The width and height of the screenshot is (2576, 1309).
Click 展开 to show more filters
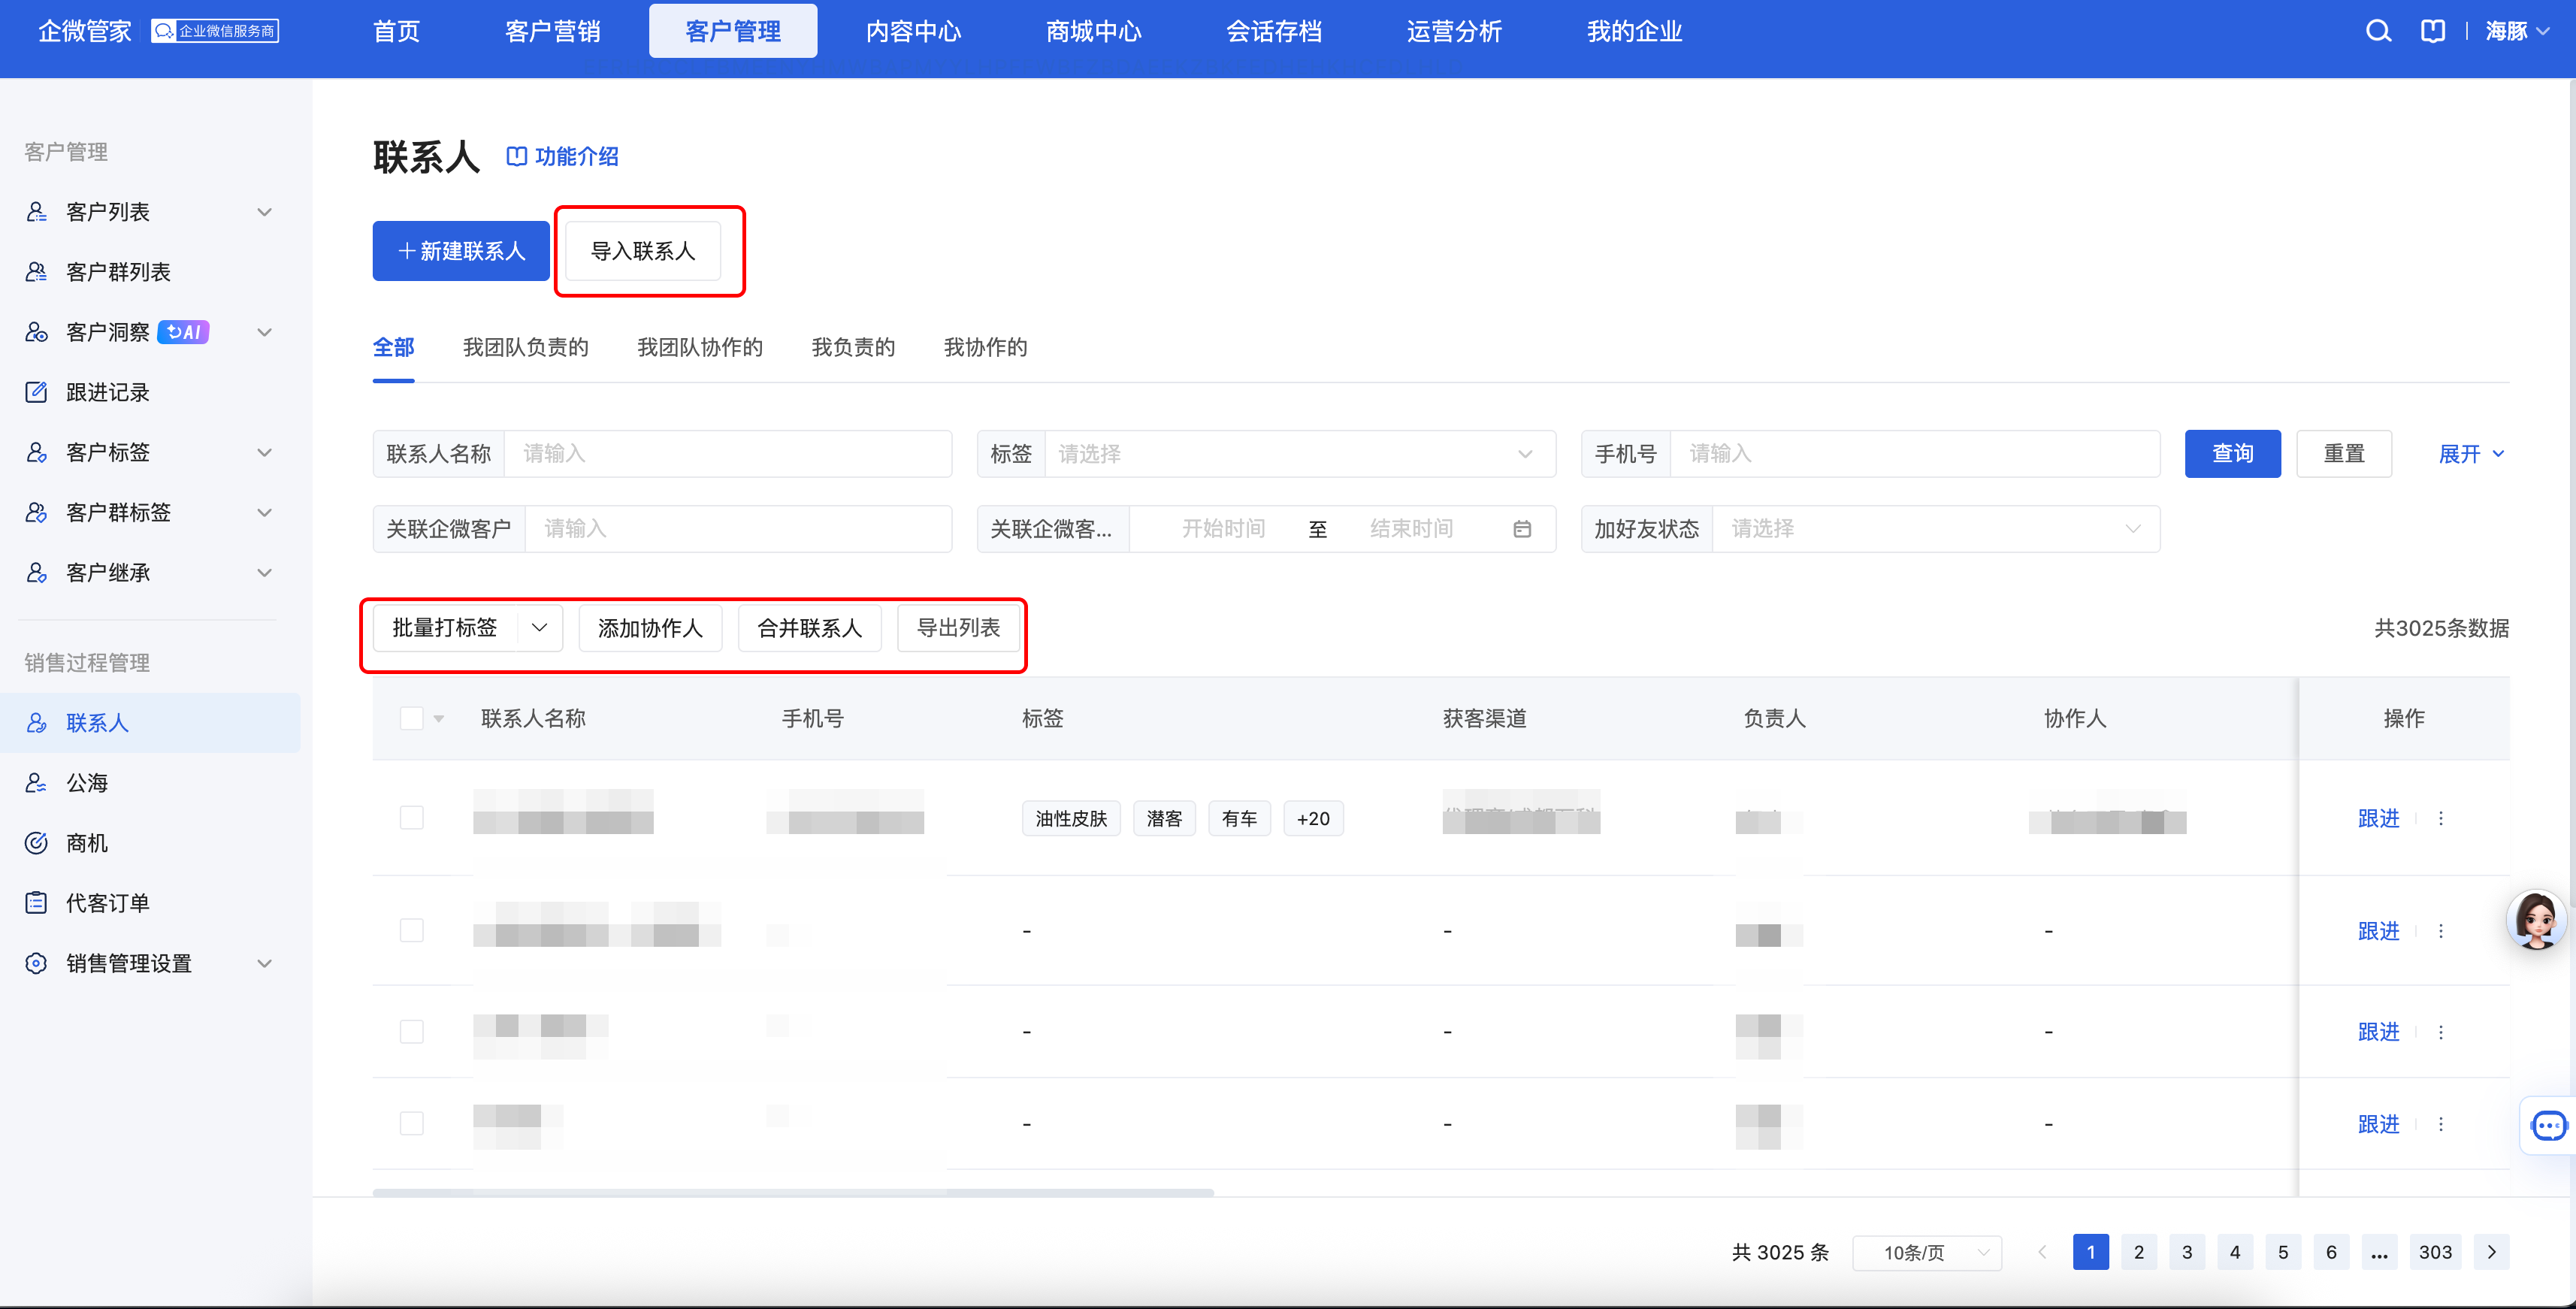pos(2471,454)
